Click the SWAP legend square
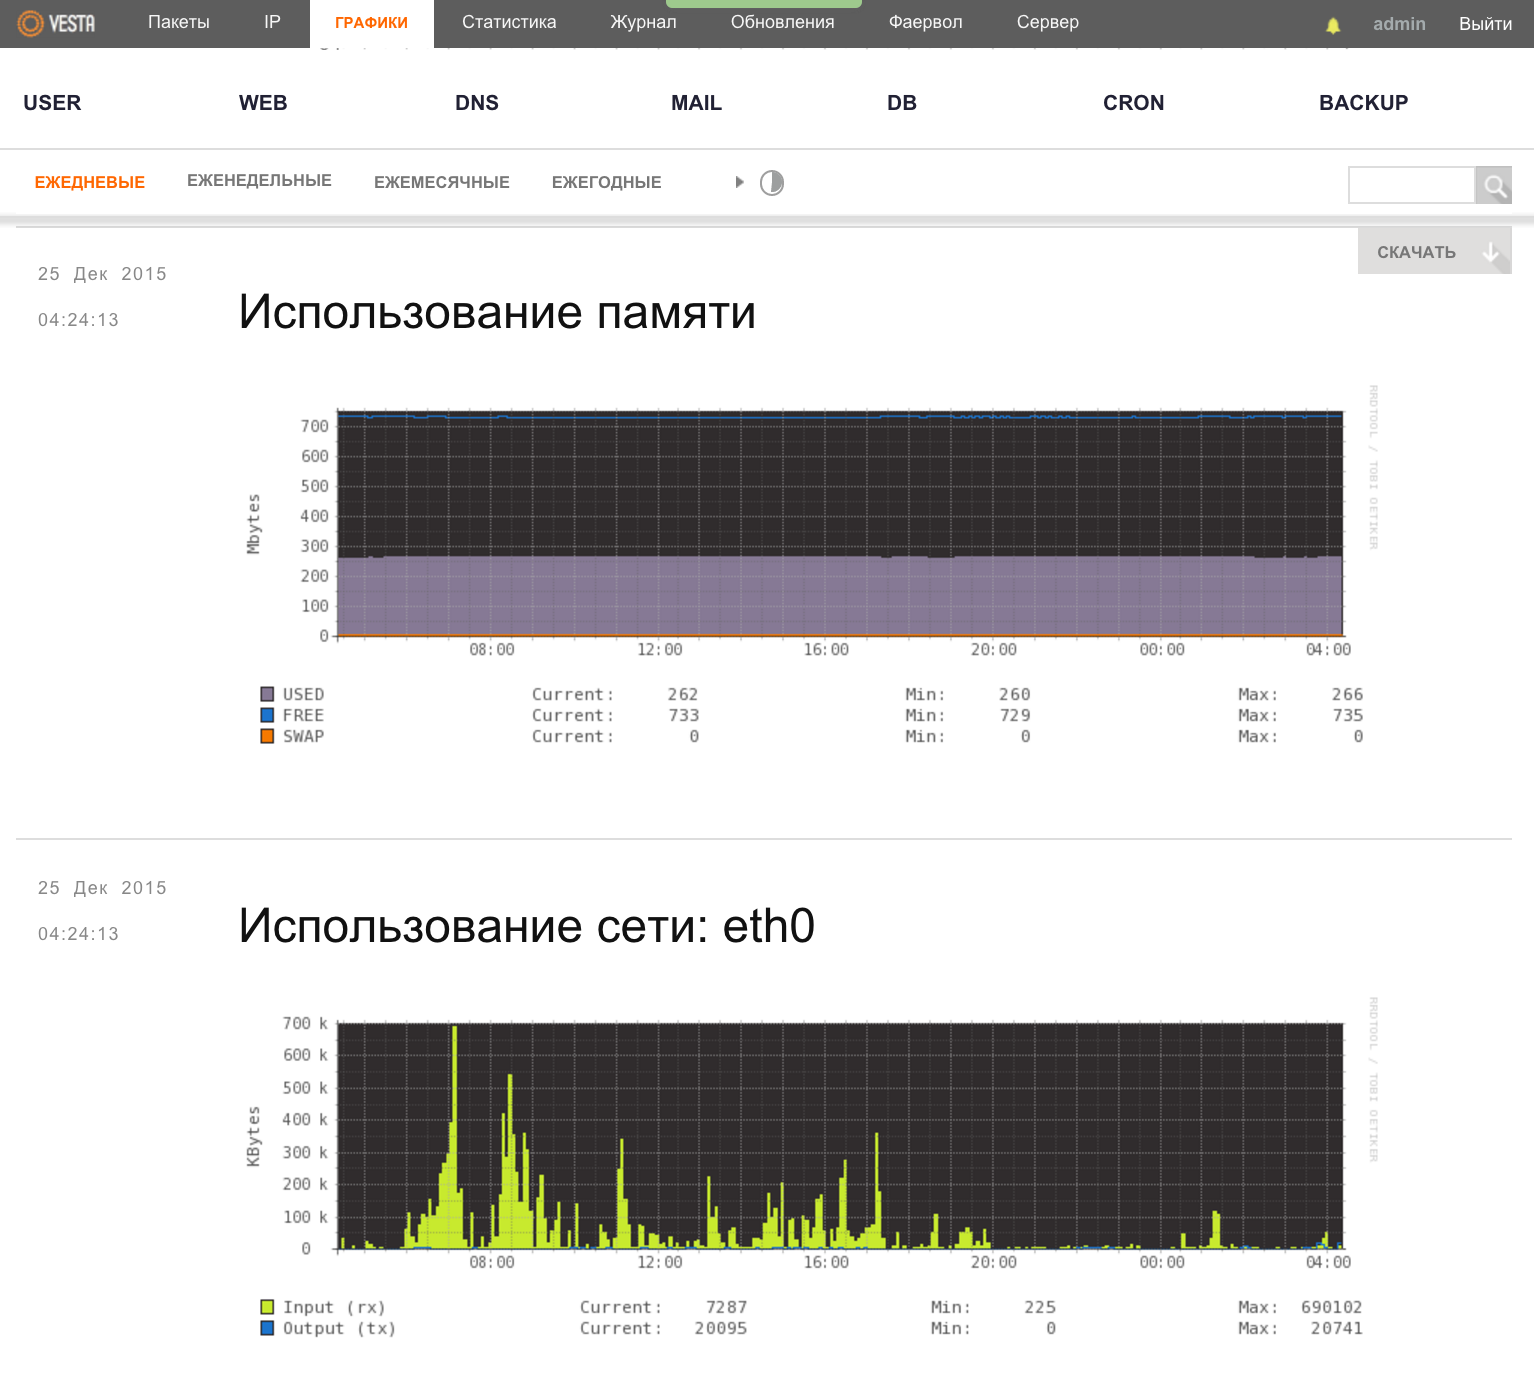The image size is (1534, 1396). click(x=266, y=735)
